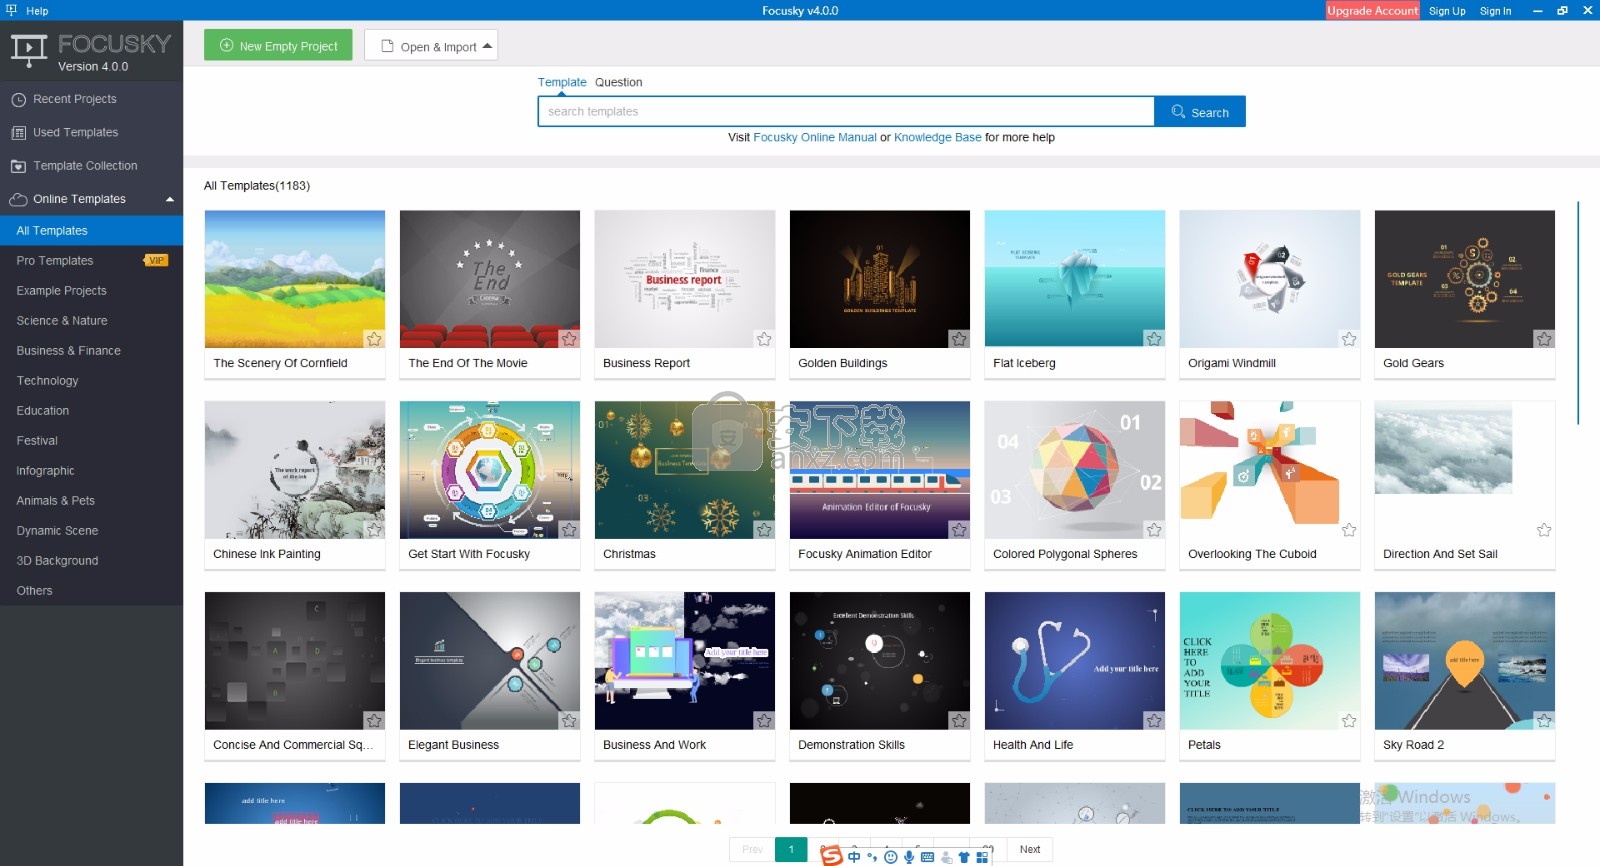Viewport: 1600px width, 866px height.
Task: Star the Business And Work template
Action: tap(764, 721)
